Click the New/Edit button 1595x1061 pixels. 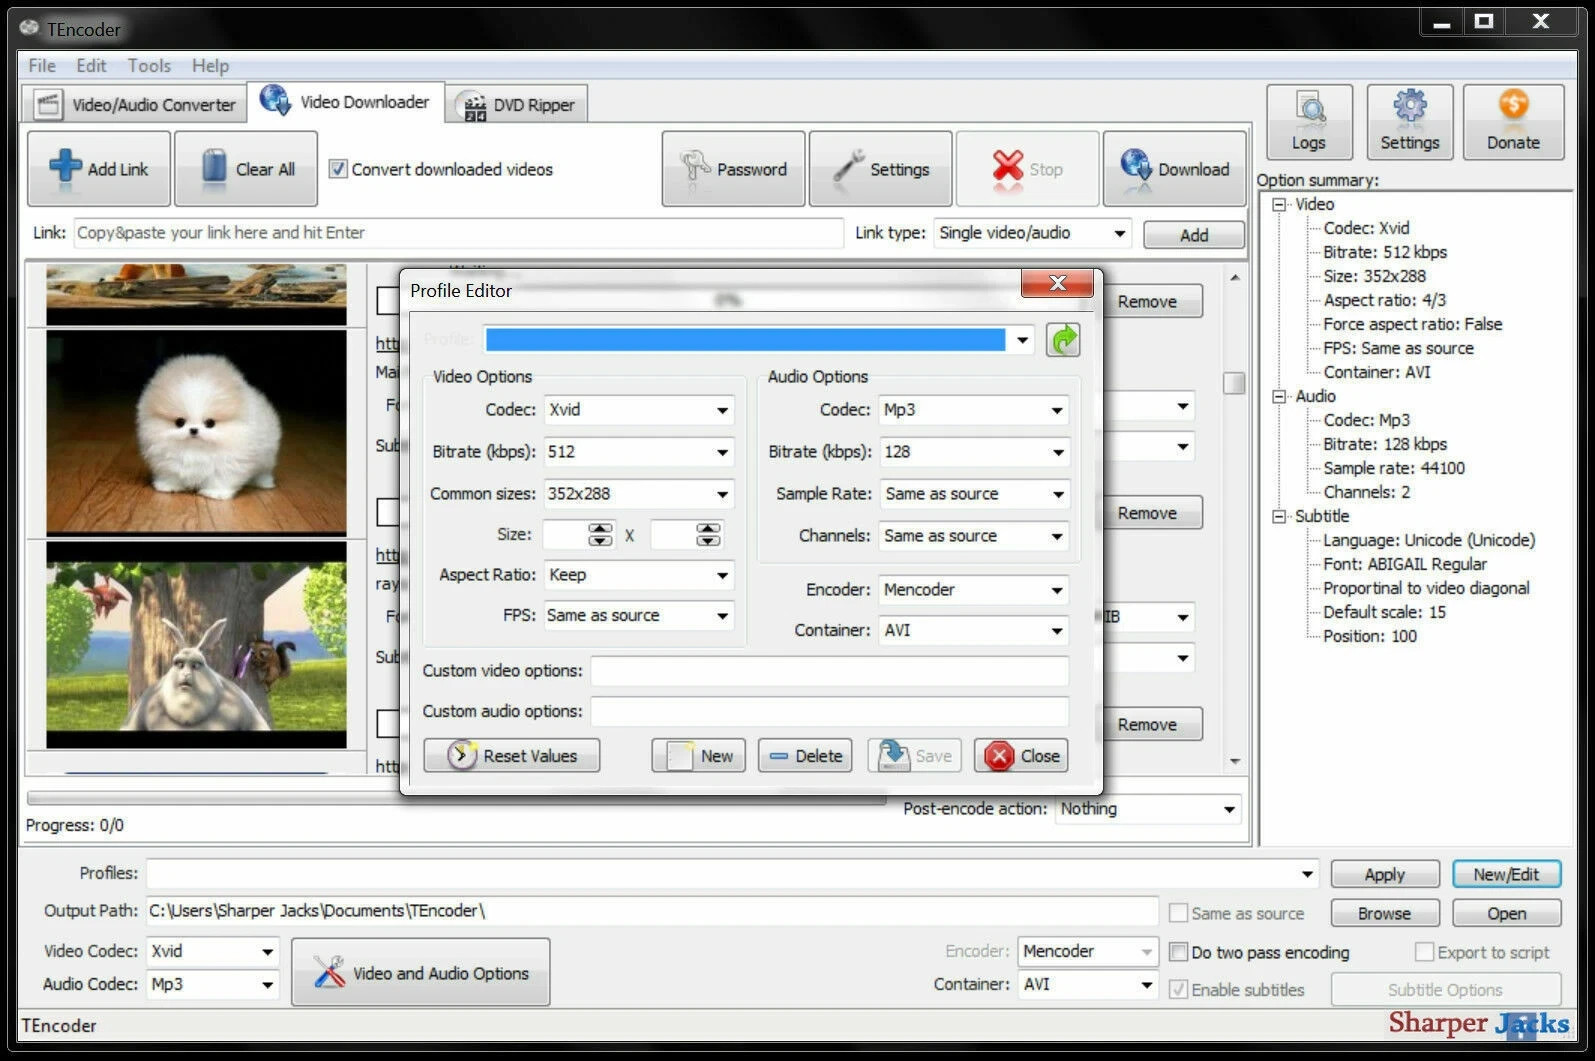tap(1506, 874)
